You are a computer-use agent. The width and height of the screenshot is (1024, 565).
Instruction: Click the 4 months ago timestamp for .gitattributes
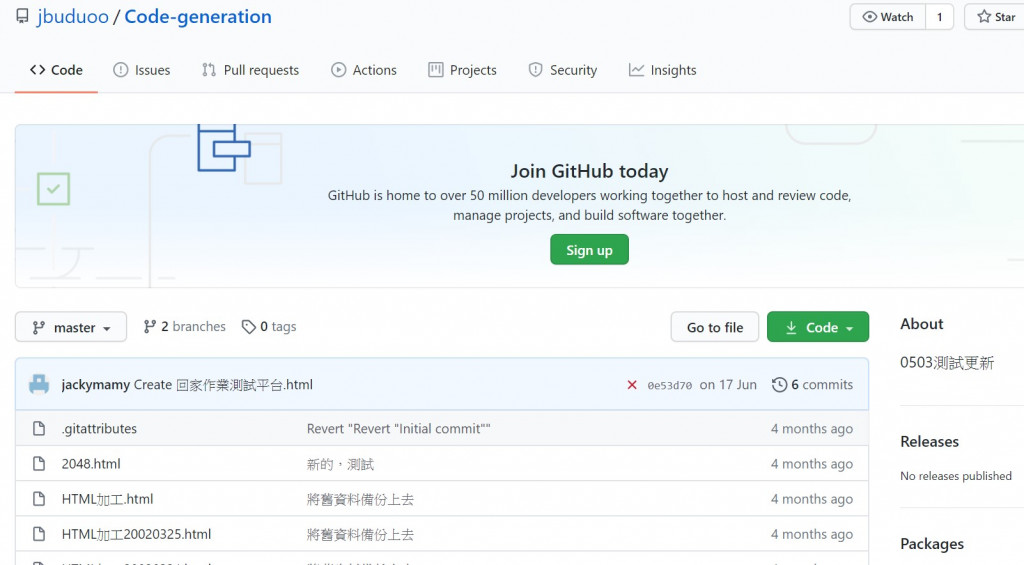pos(812,428)
